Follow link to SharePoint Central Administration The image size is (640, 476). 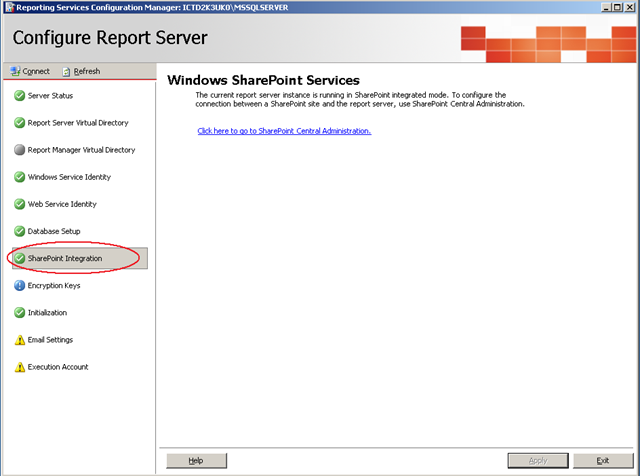pyautogui.click(x=284, y=131)
